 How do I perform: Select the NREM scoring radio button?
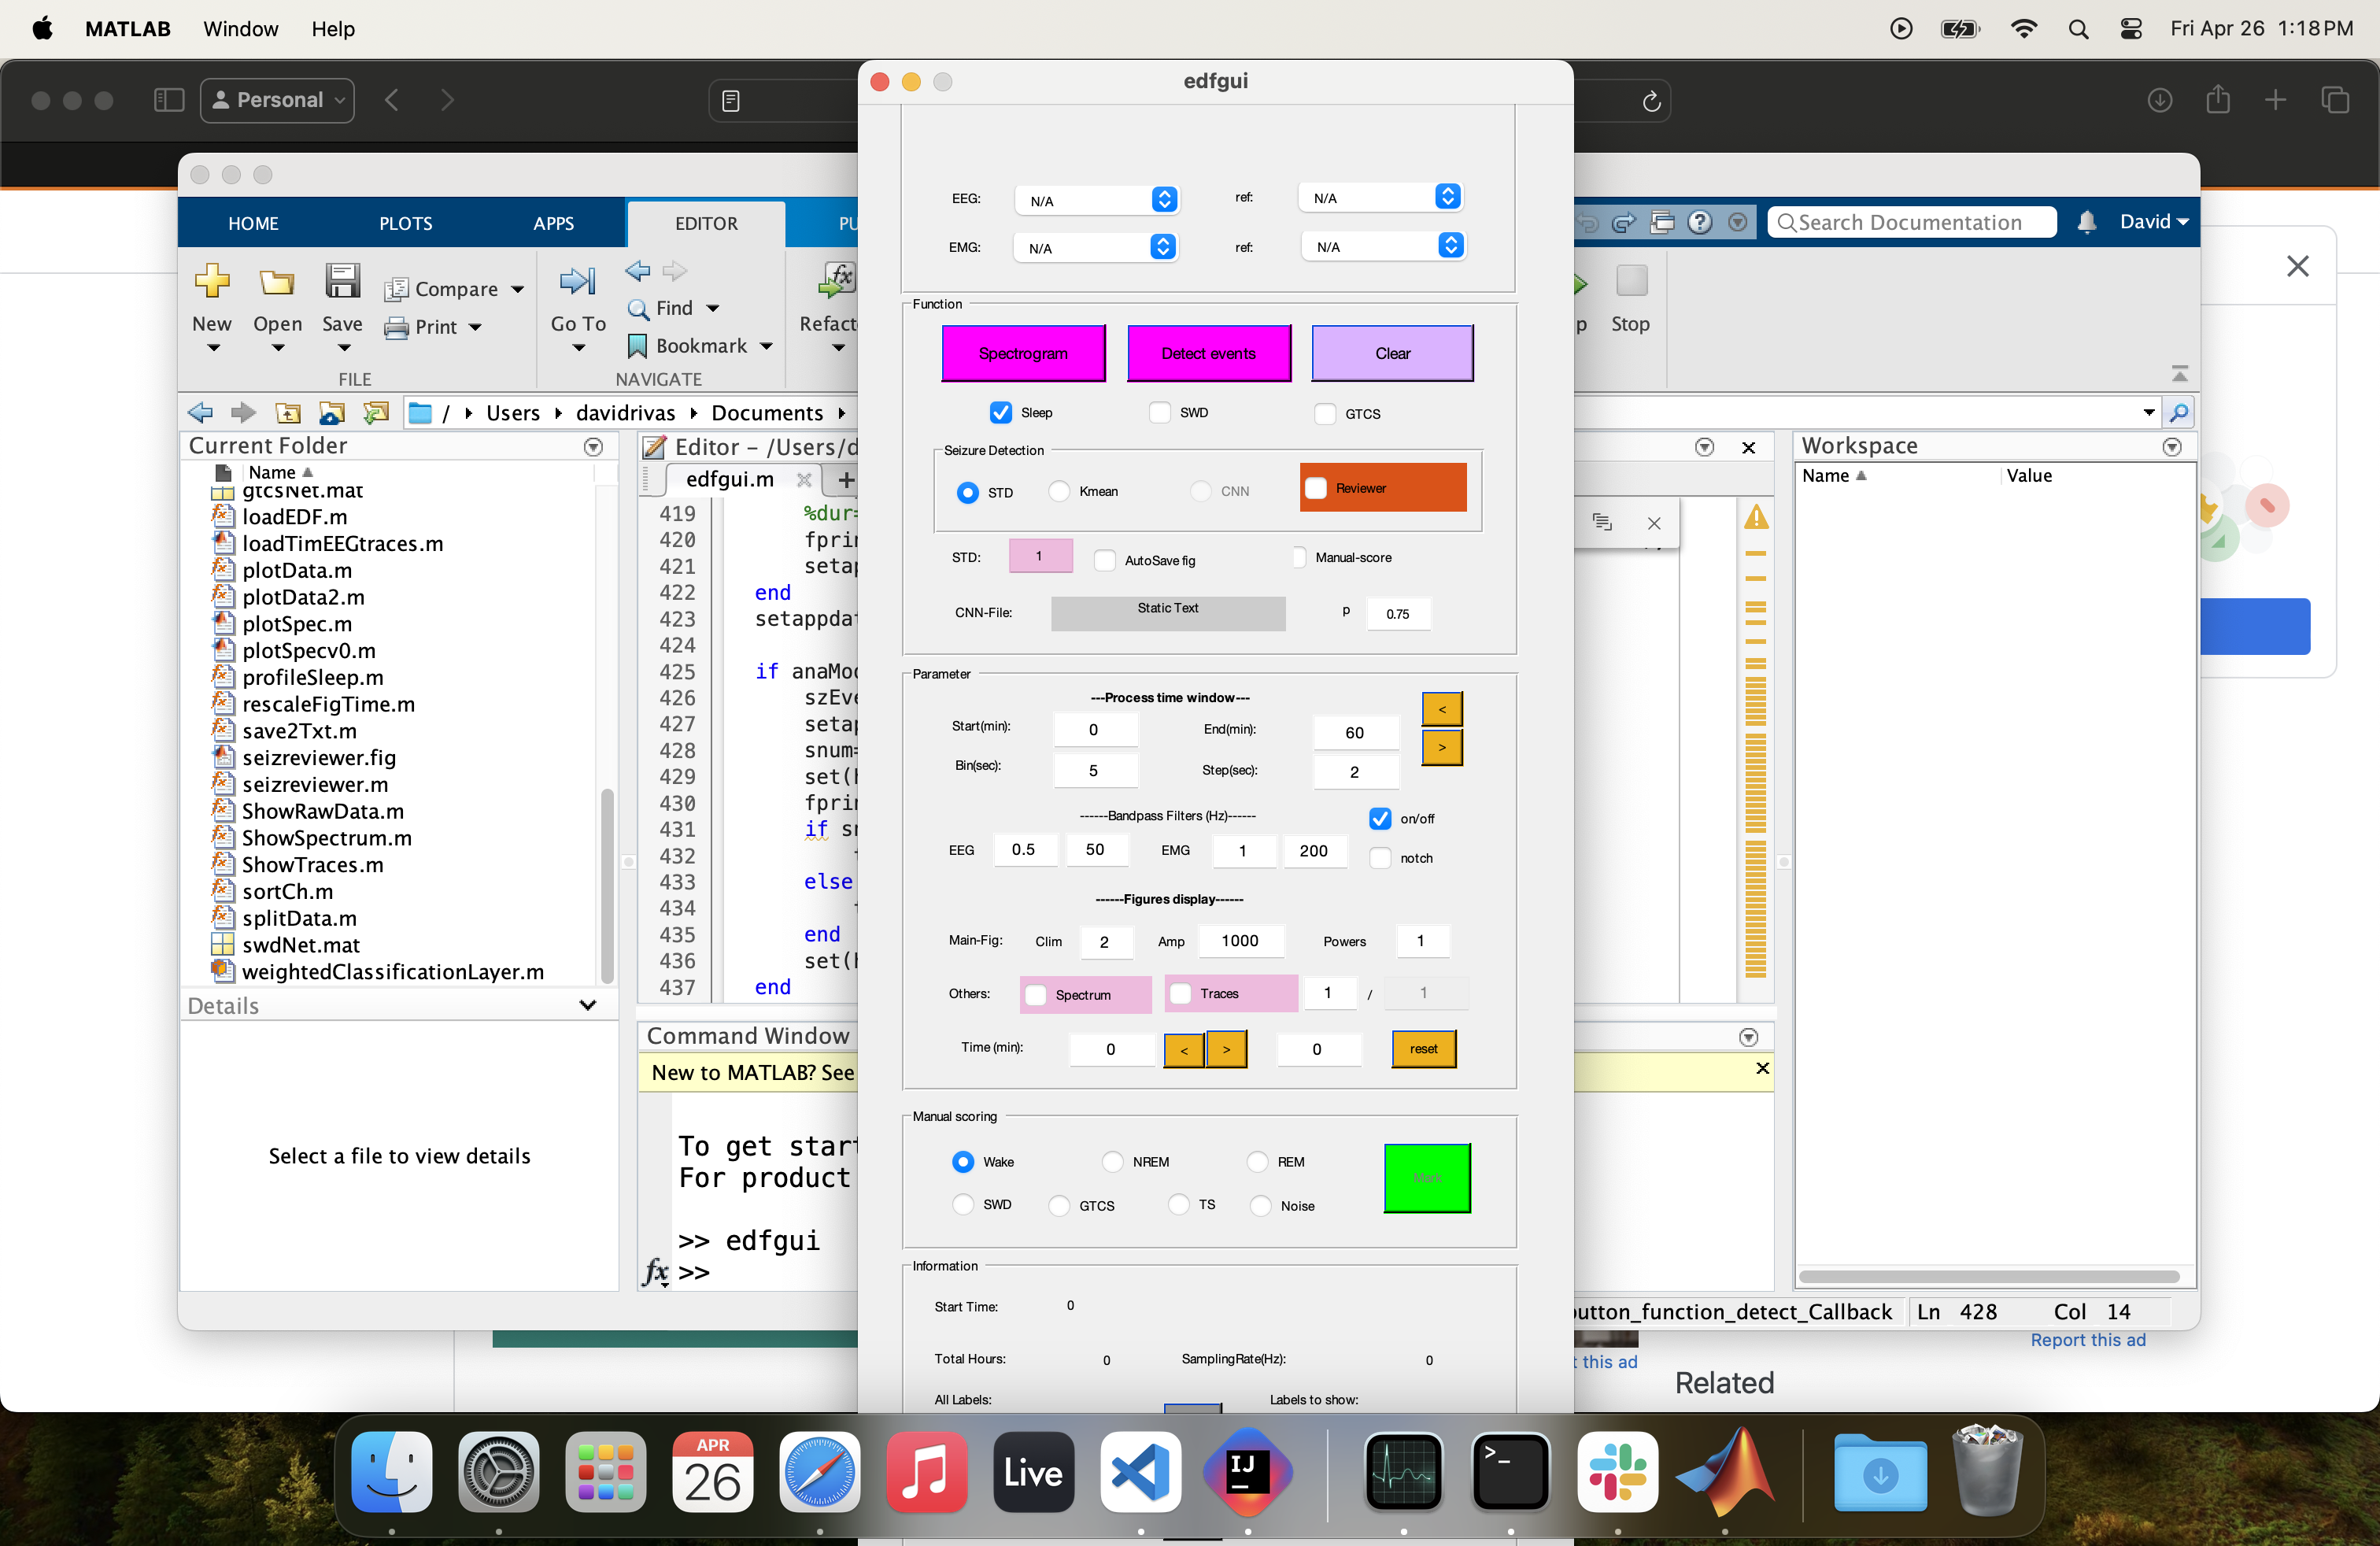[1112, 1161]
